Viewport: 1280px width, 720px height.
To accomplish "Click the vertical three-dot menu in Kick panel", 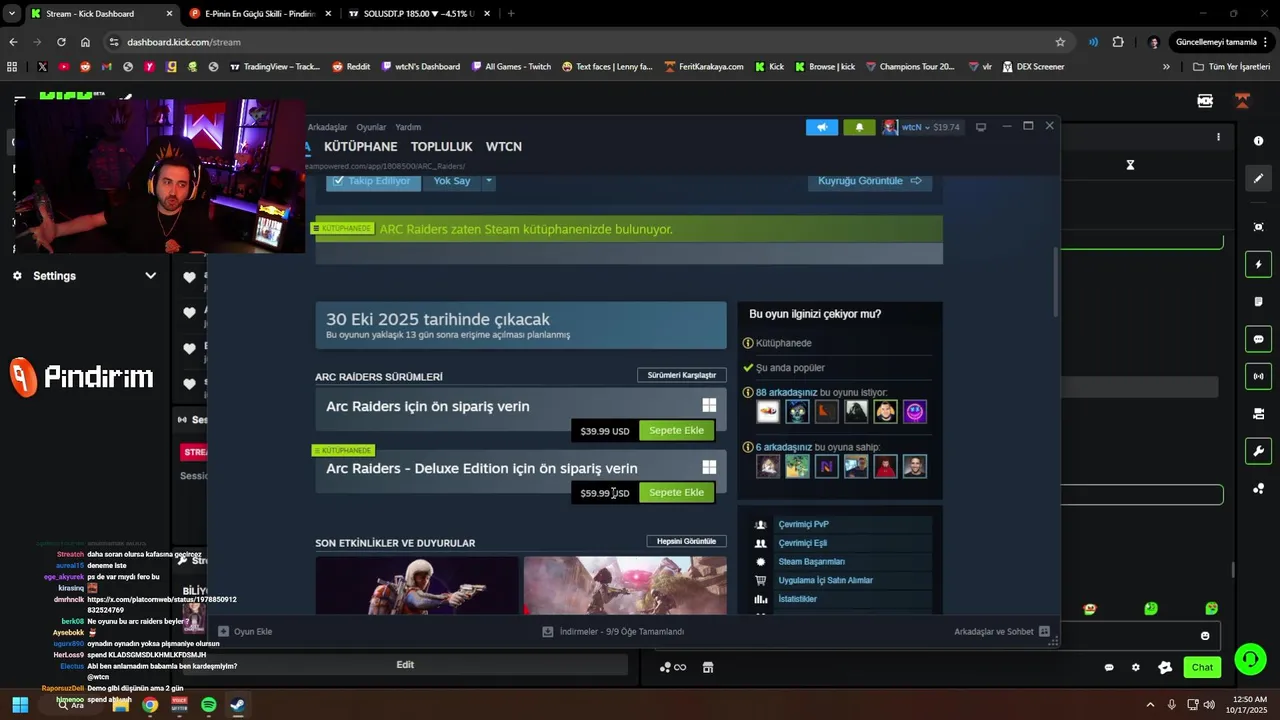I will 1218,137.
